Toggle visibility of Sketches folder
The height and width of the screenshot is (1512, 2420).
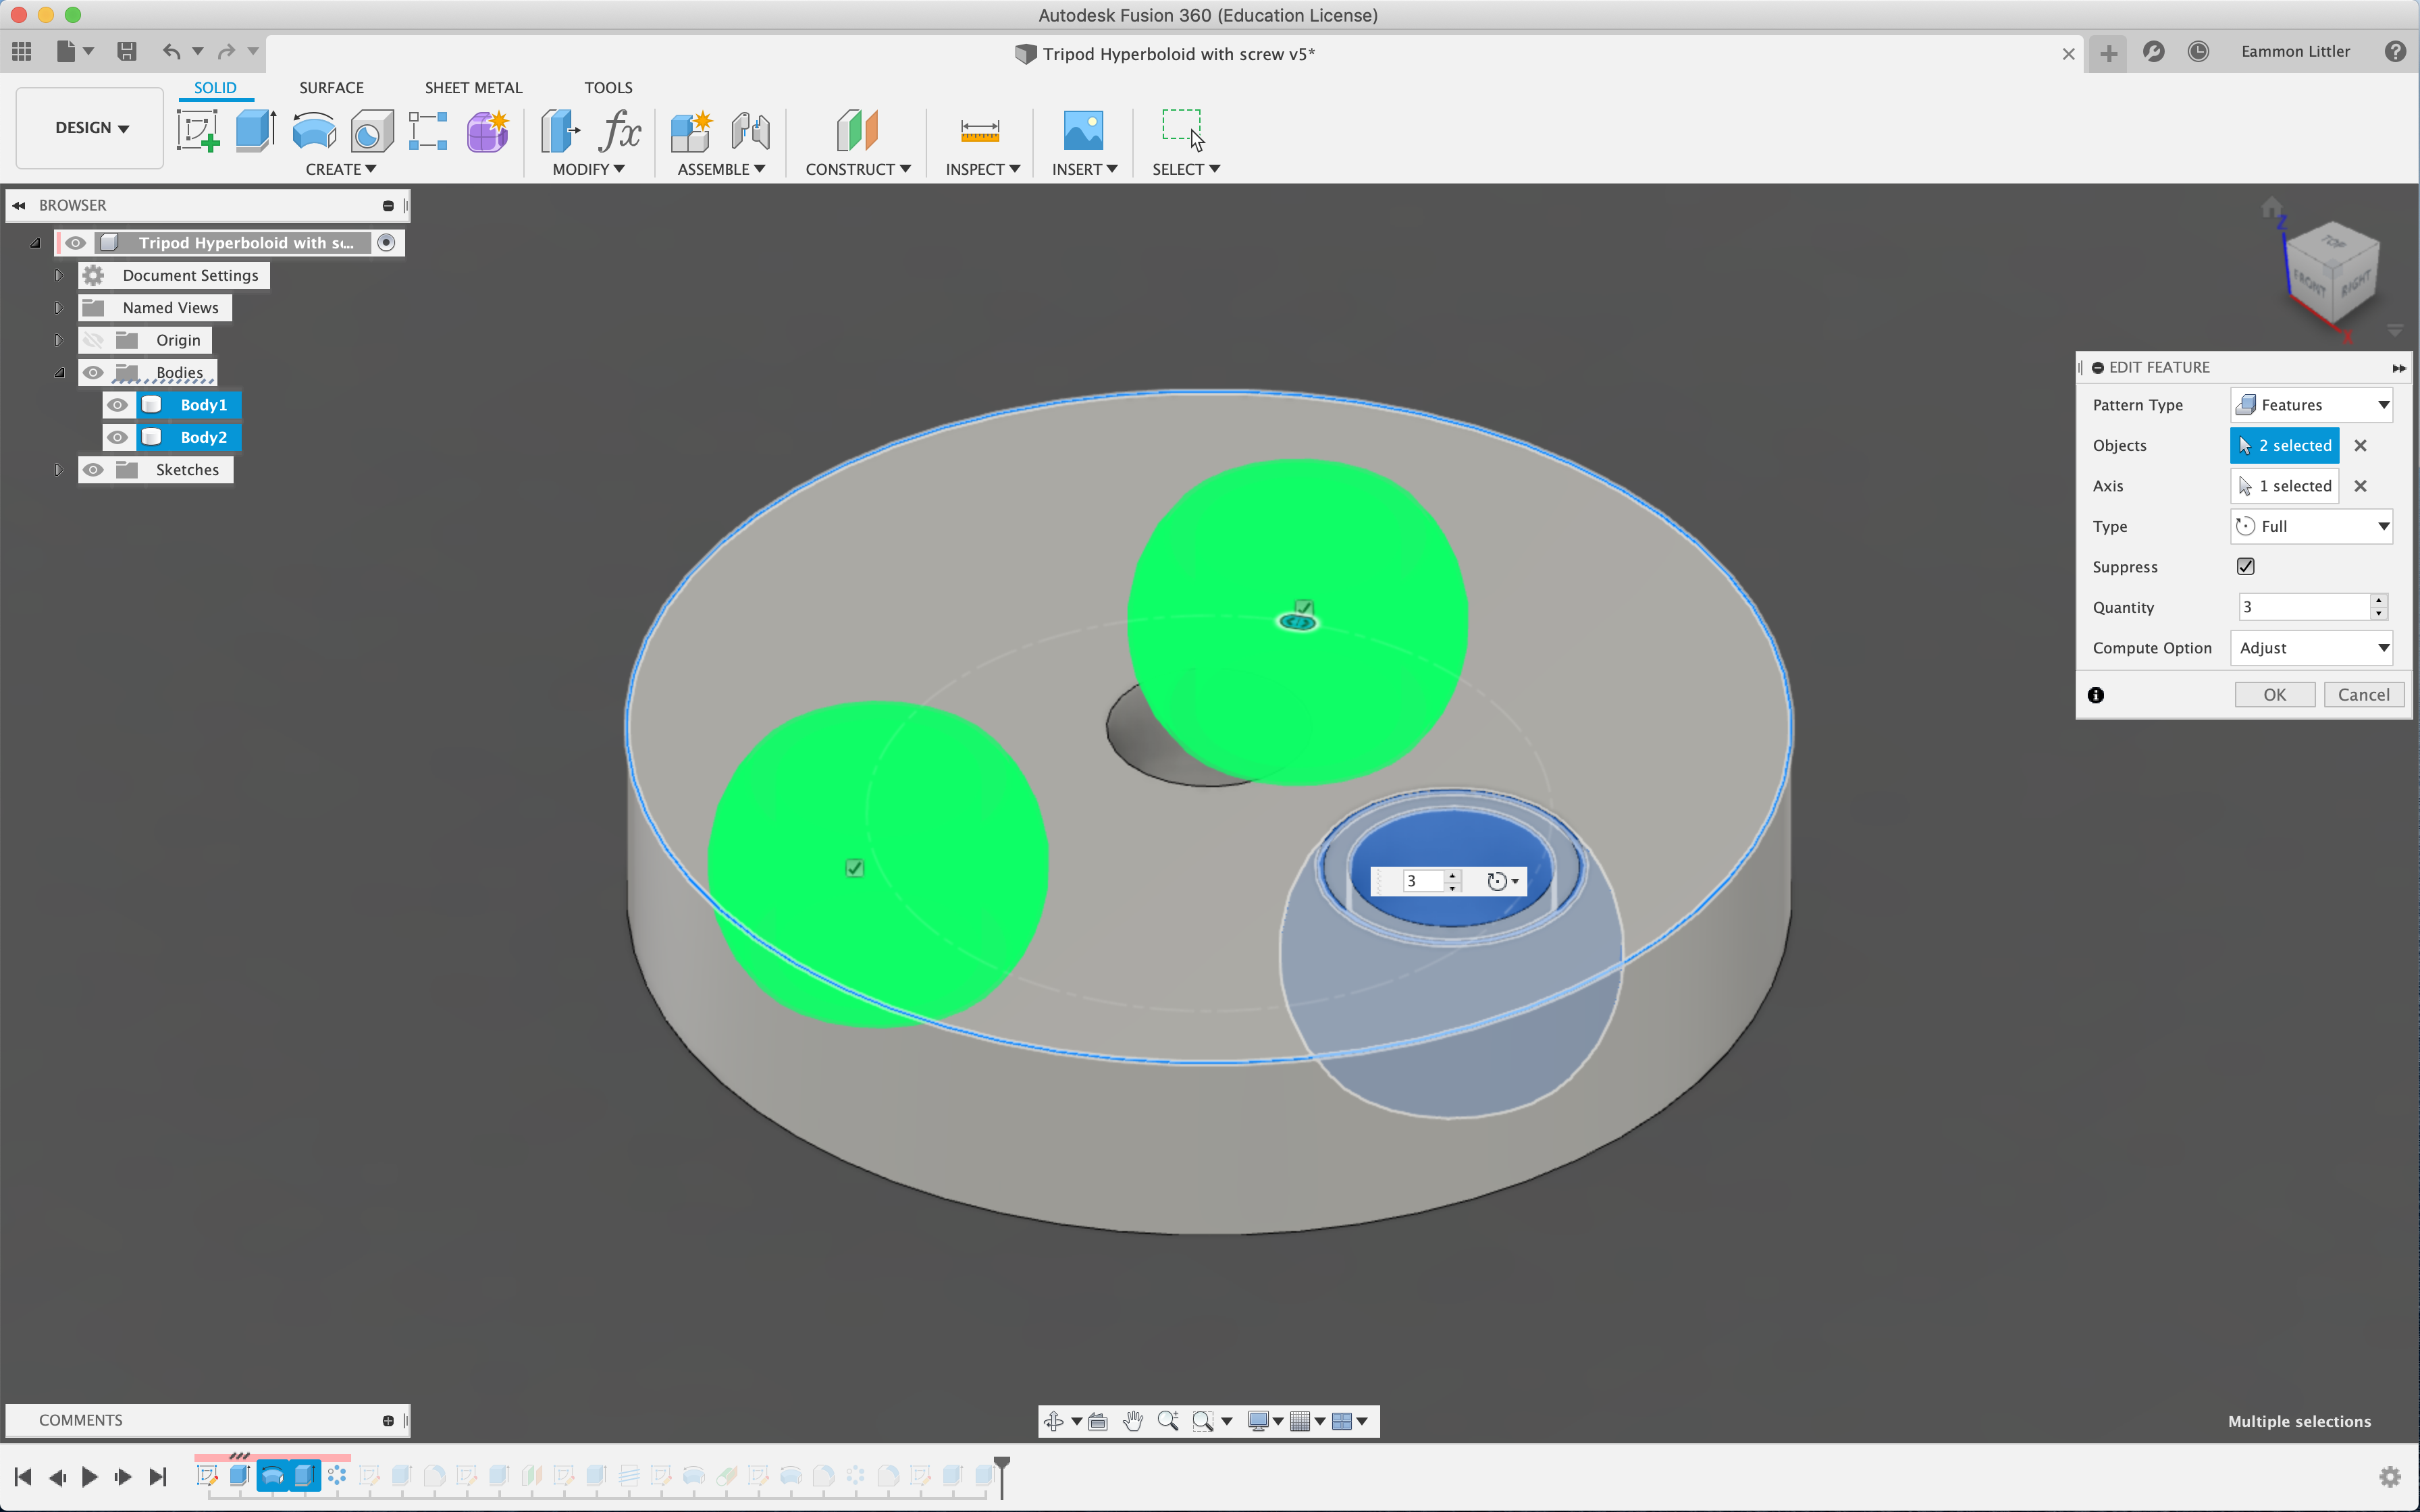click(x=93, y=470)
